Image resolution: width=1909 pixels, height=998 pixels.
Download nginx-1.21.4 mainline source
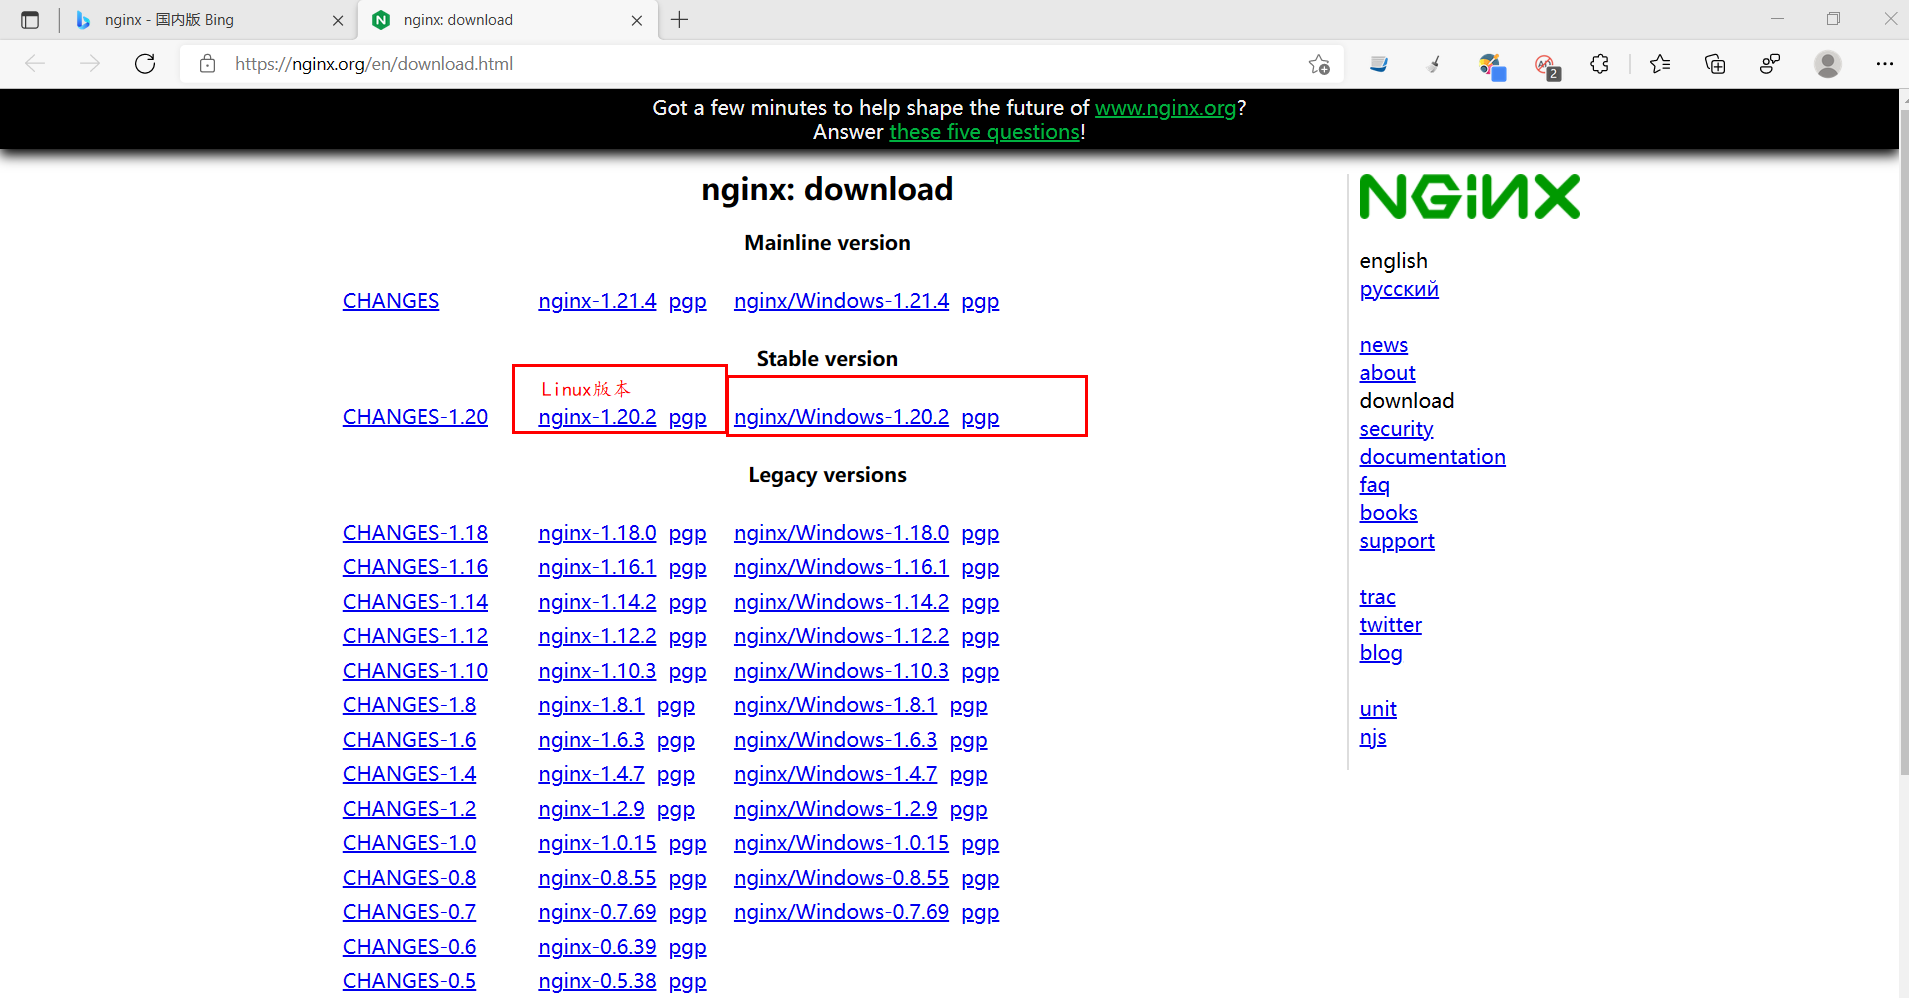click(597, 301)
